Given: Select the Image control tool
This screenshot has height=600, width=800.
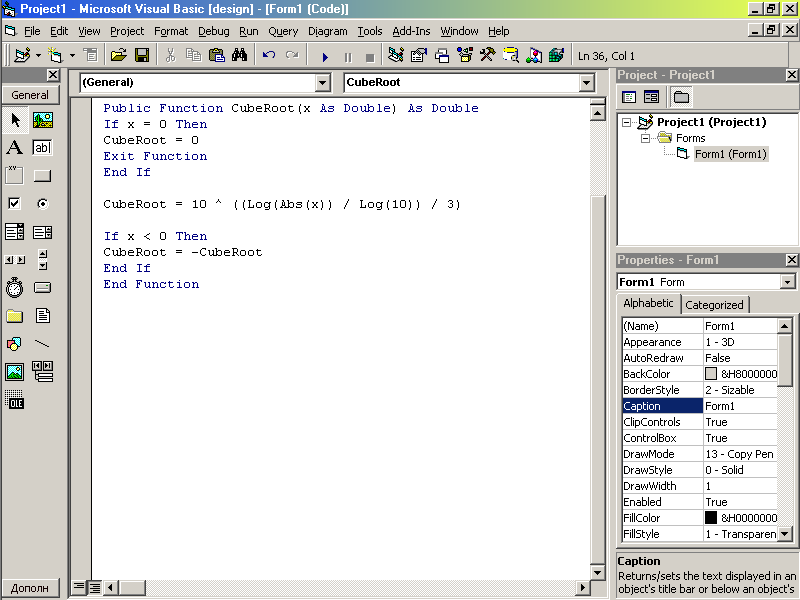Looking at the screenshot, I should click(14, 372).
